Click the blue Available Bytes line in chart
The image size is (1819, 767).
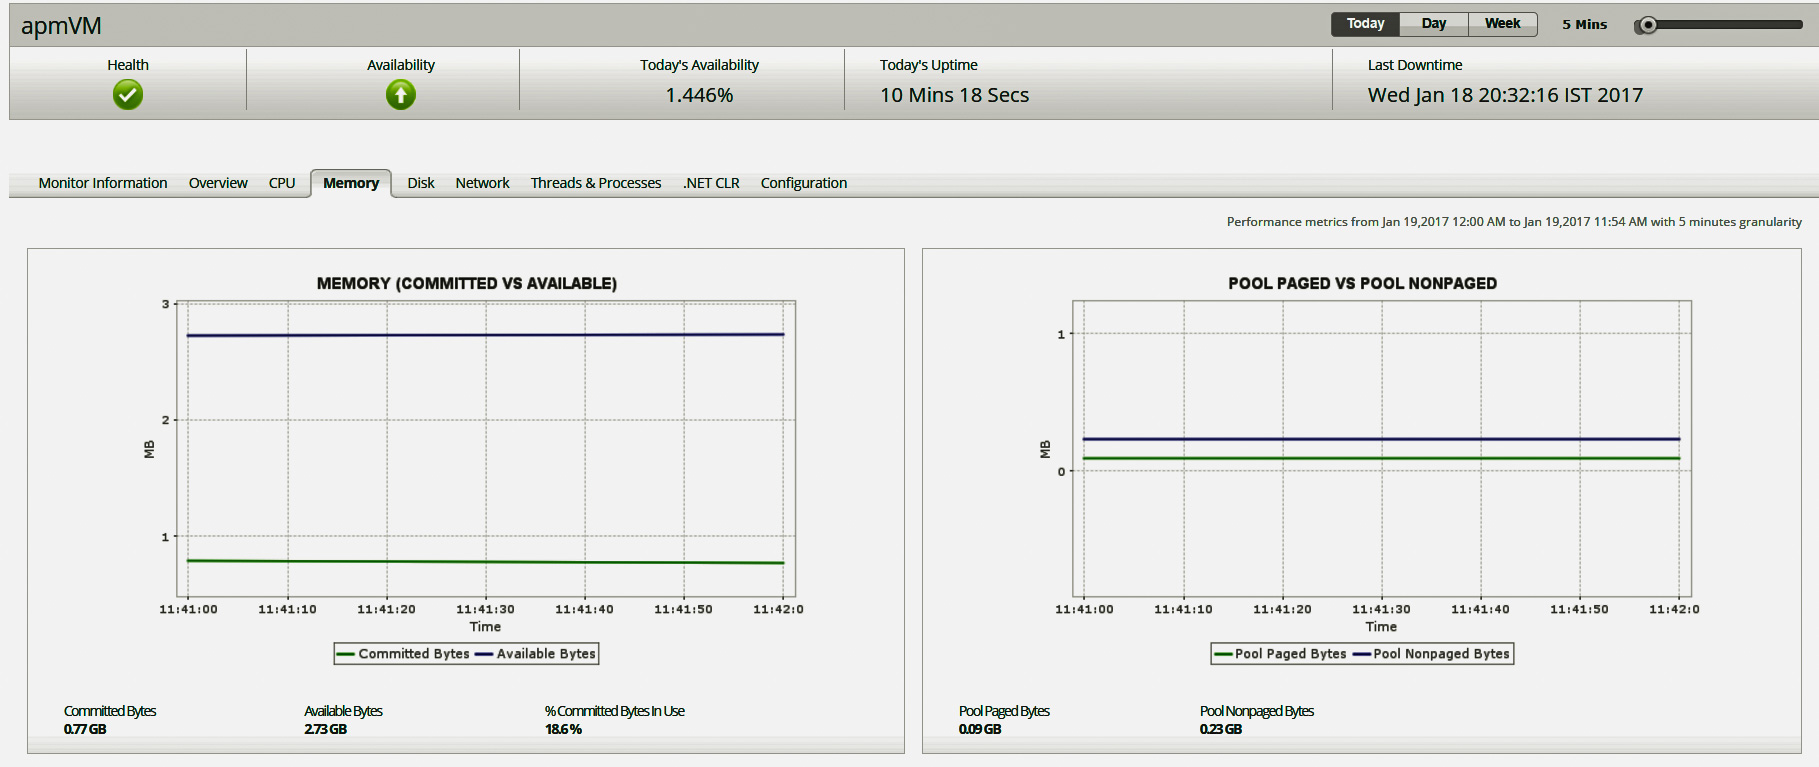click(486, 335)
